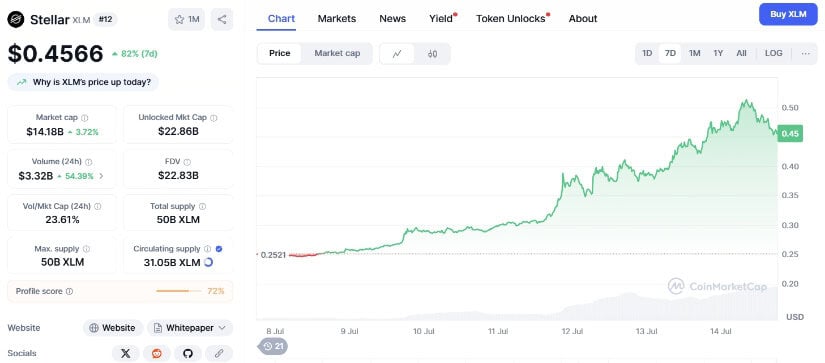The width and height of the screenshot is (825, 363).
Task: Switch to the line chart icon
Action: pos(397,54)
